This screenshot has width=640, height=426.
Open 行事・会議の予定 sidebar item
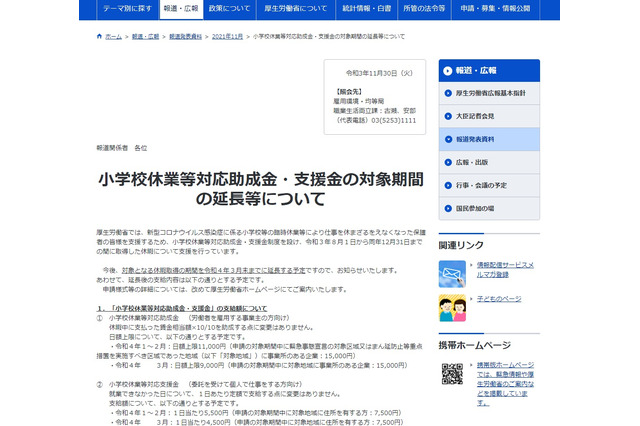point(489,185)
